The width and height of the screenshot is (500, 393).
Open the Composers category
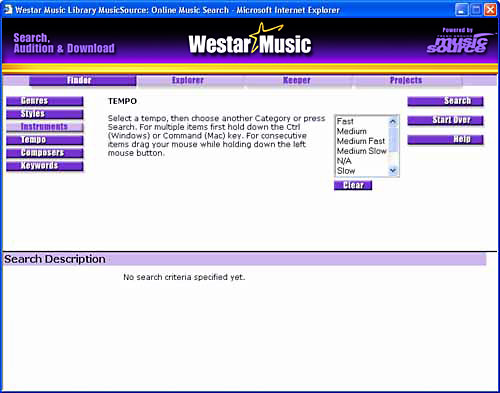[x=45, y=153]
